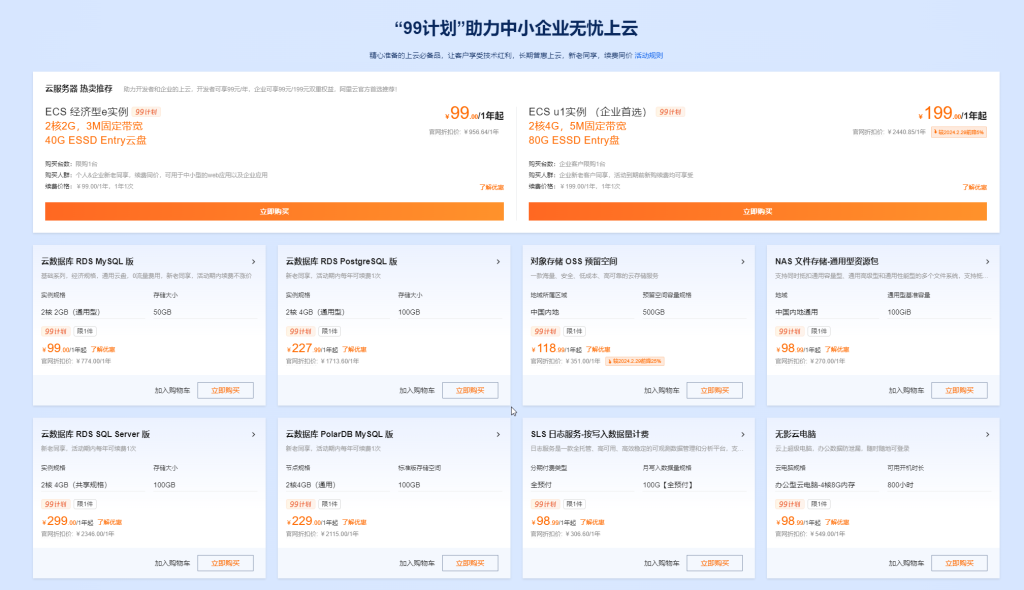
Task: Expand the 无影云电脑 card arrow
Action: point(987,434)
